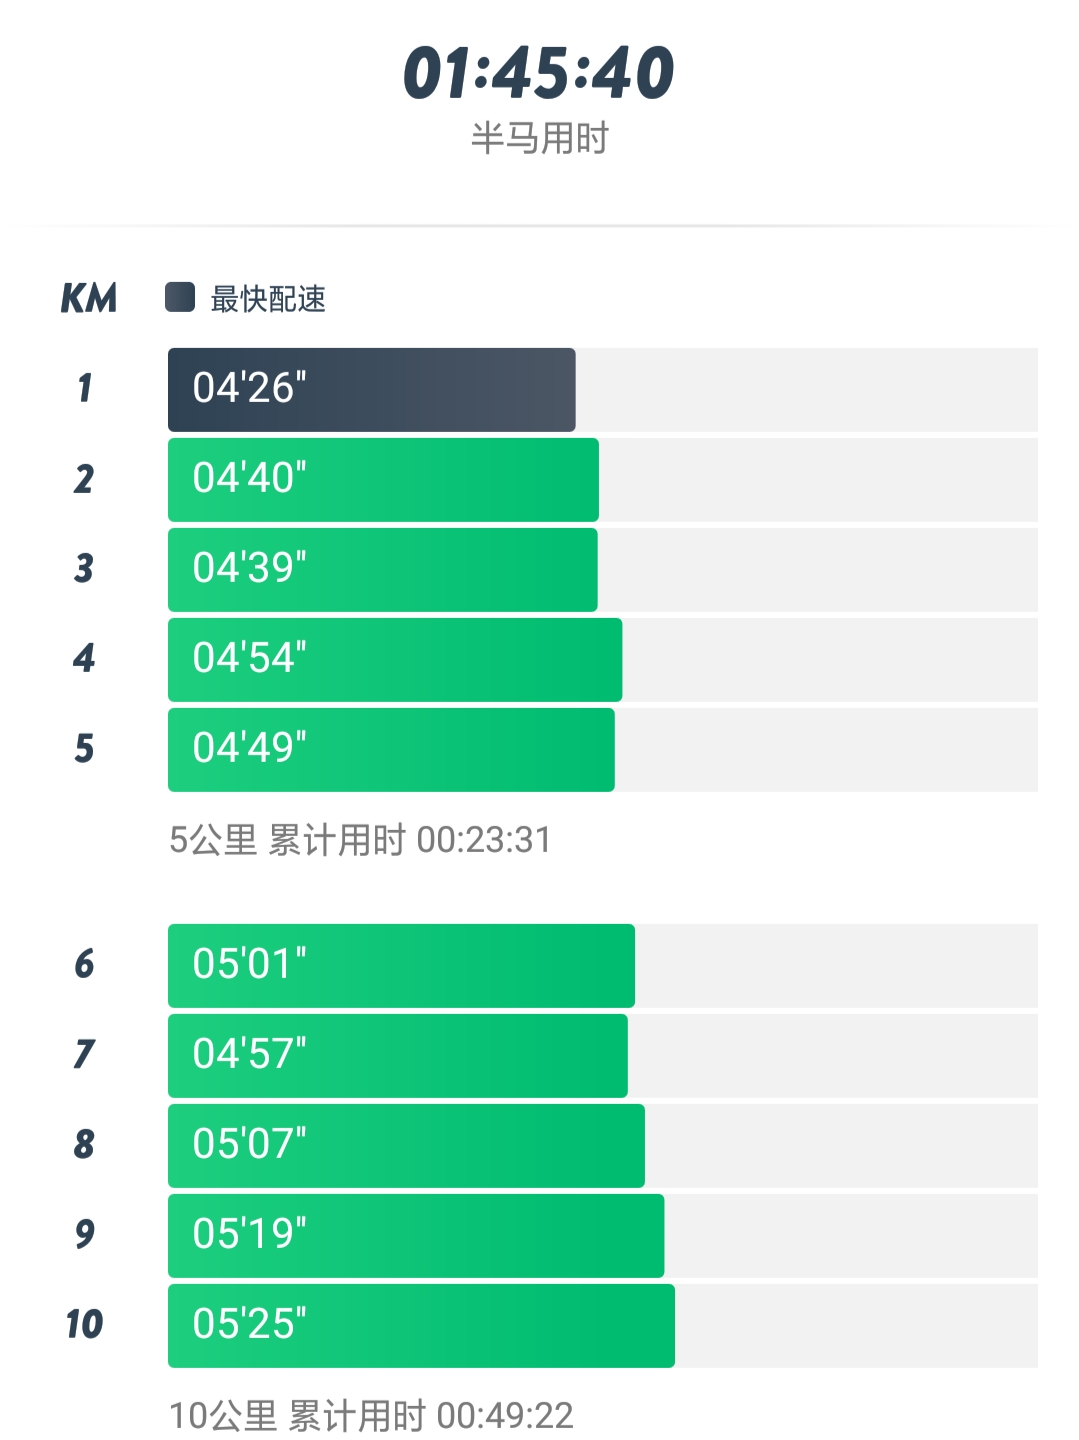Select the slowest bar 05'25"
This screenshot has width=1079, height=1440.
(421, 1325)
